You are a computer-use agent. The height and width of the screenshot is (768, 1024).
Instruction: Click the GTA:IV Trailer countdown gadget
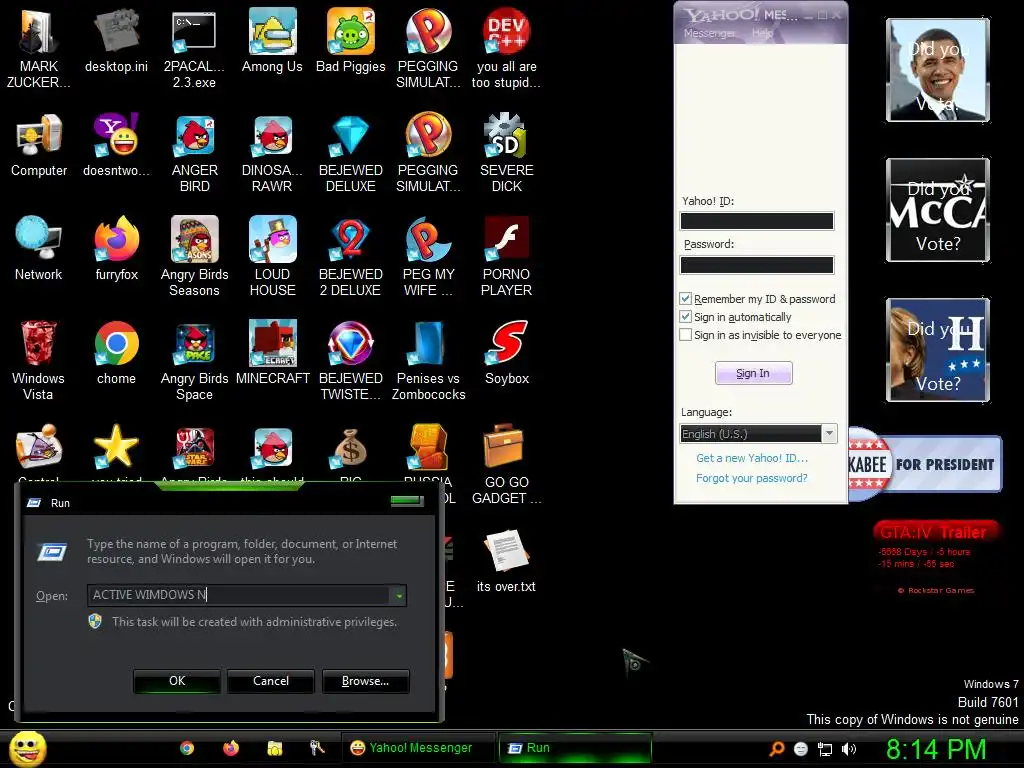coord(936,556)
